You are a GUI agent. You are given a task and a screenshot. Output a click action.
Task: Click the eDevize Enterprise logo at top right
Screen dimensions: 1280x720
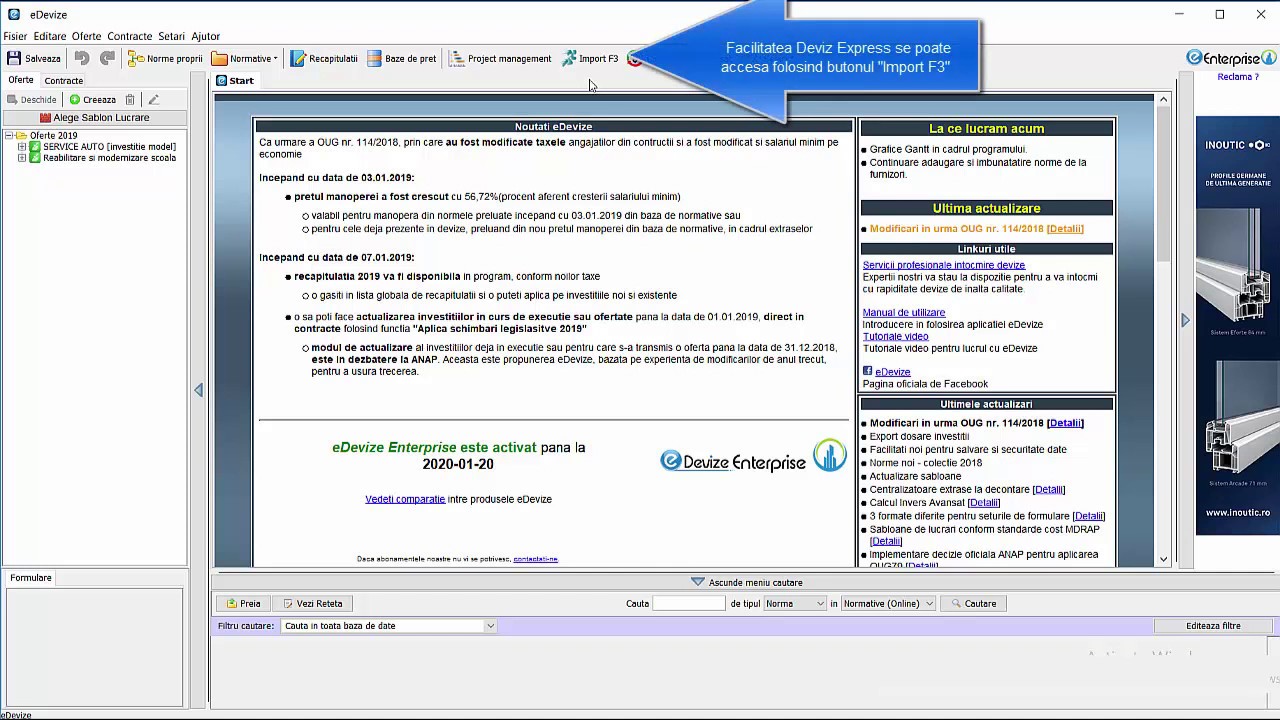(x=1231, y=59)
